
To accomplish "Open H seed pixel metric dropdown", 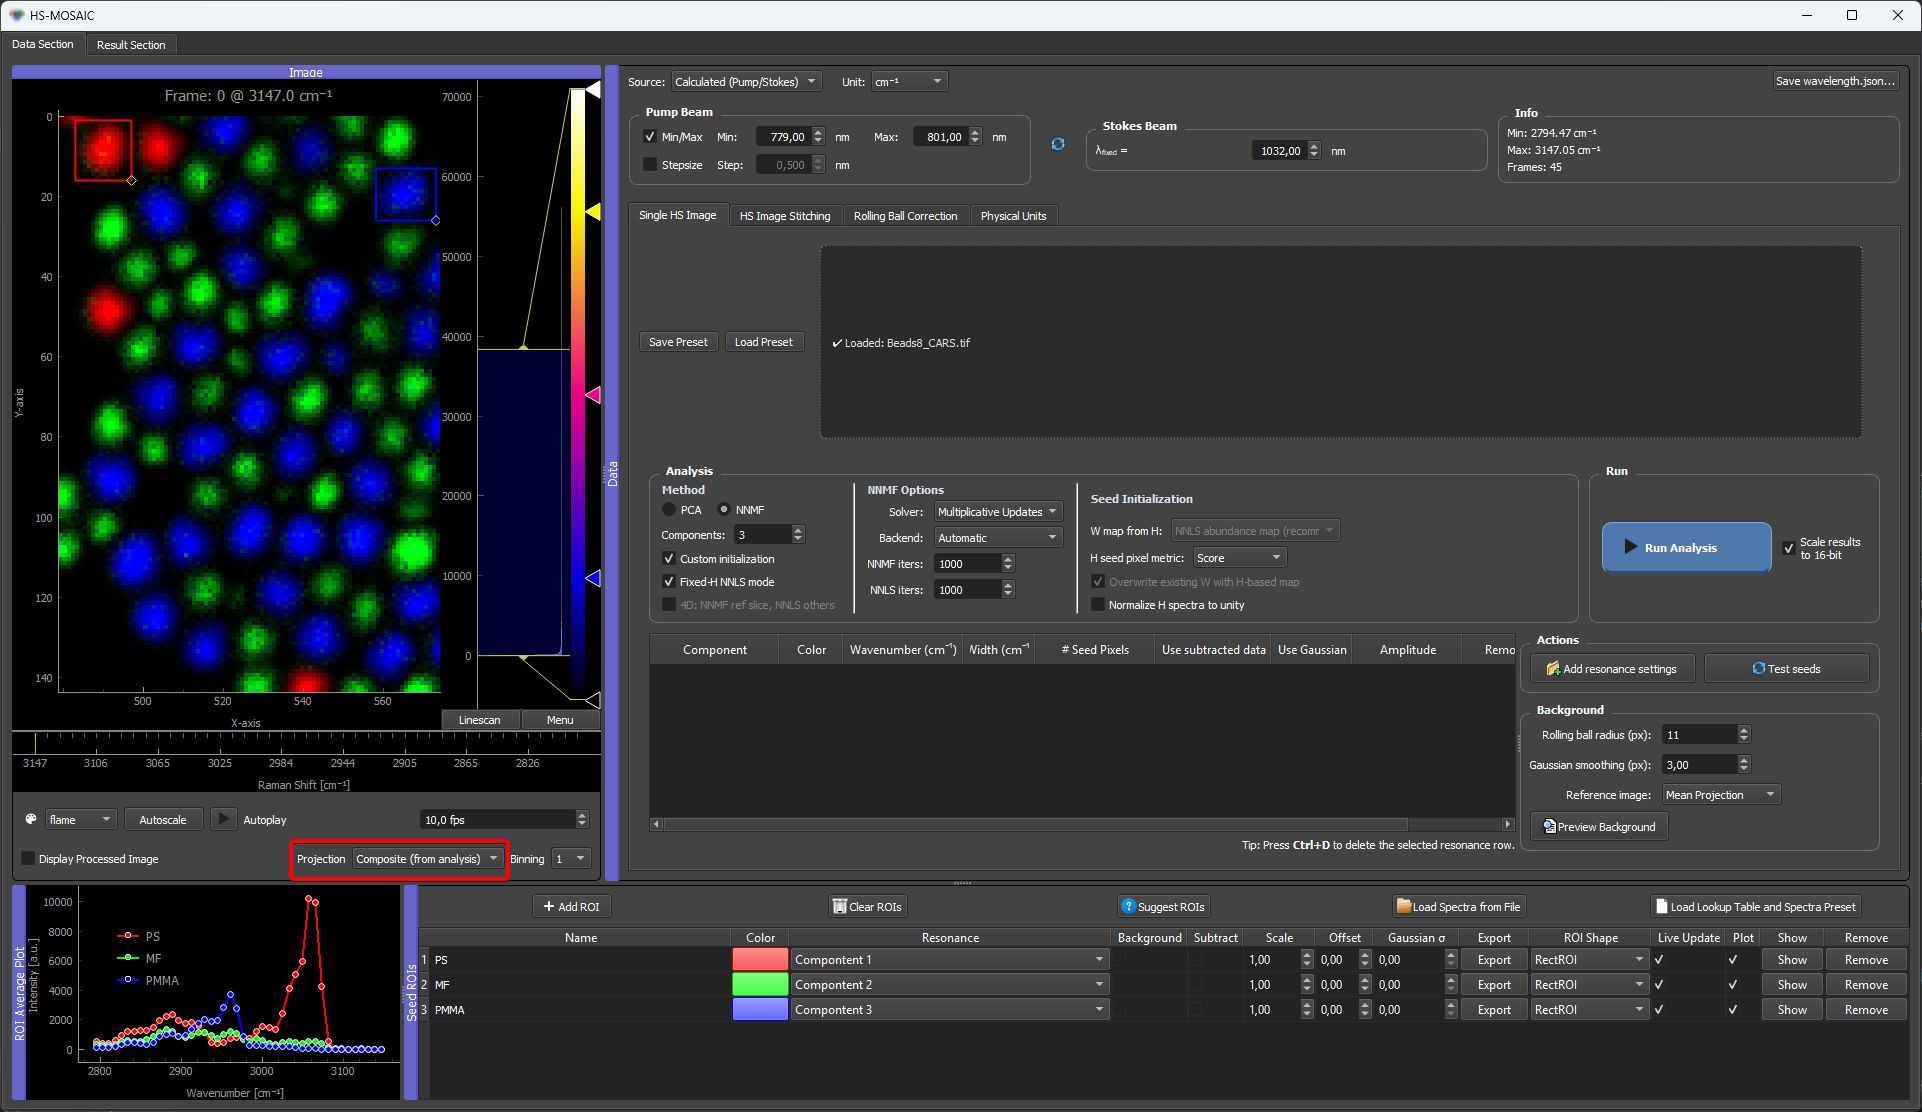I will tap(1239, 558).
